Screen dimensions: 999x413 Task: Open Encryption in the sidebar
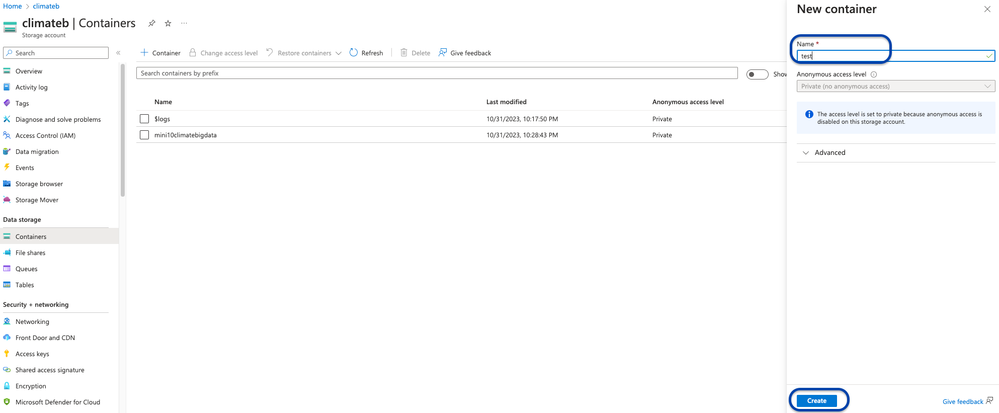tap(31, 386)
